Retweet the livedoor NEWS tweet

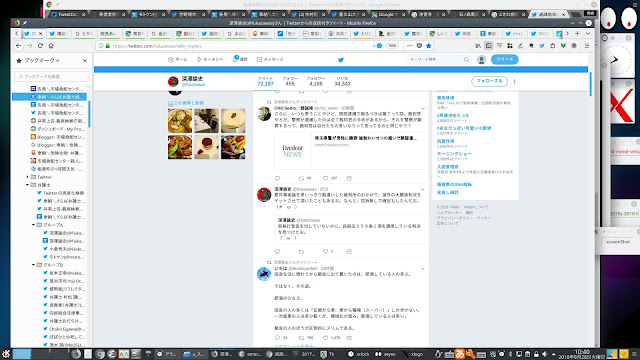coord(301,178)
